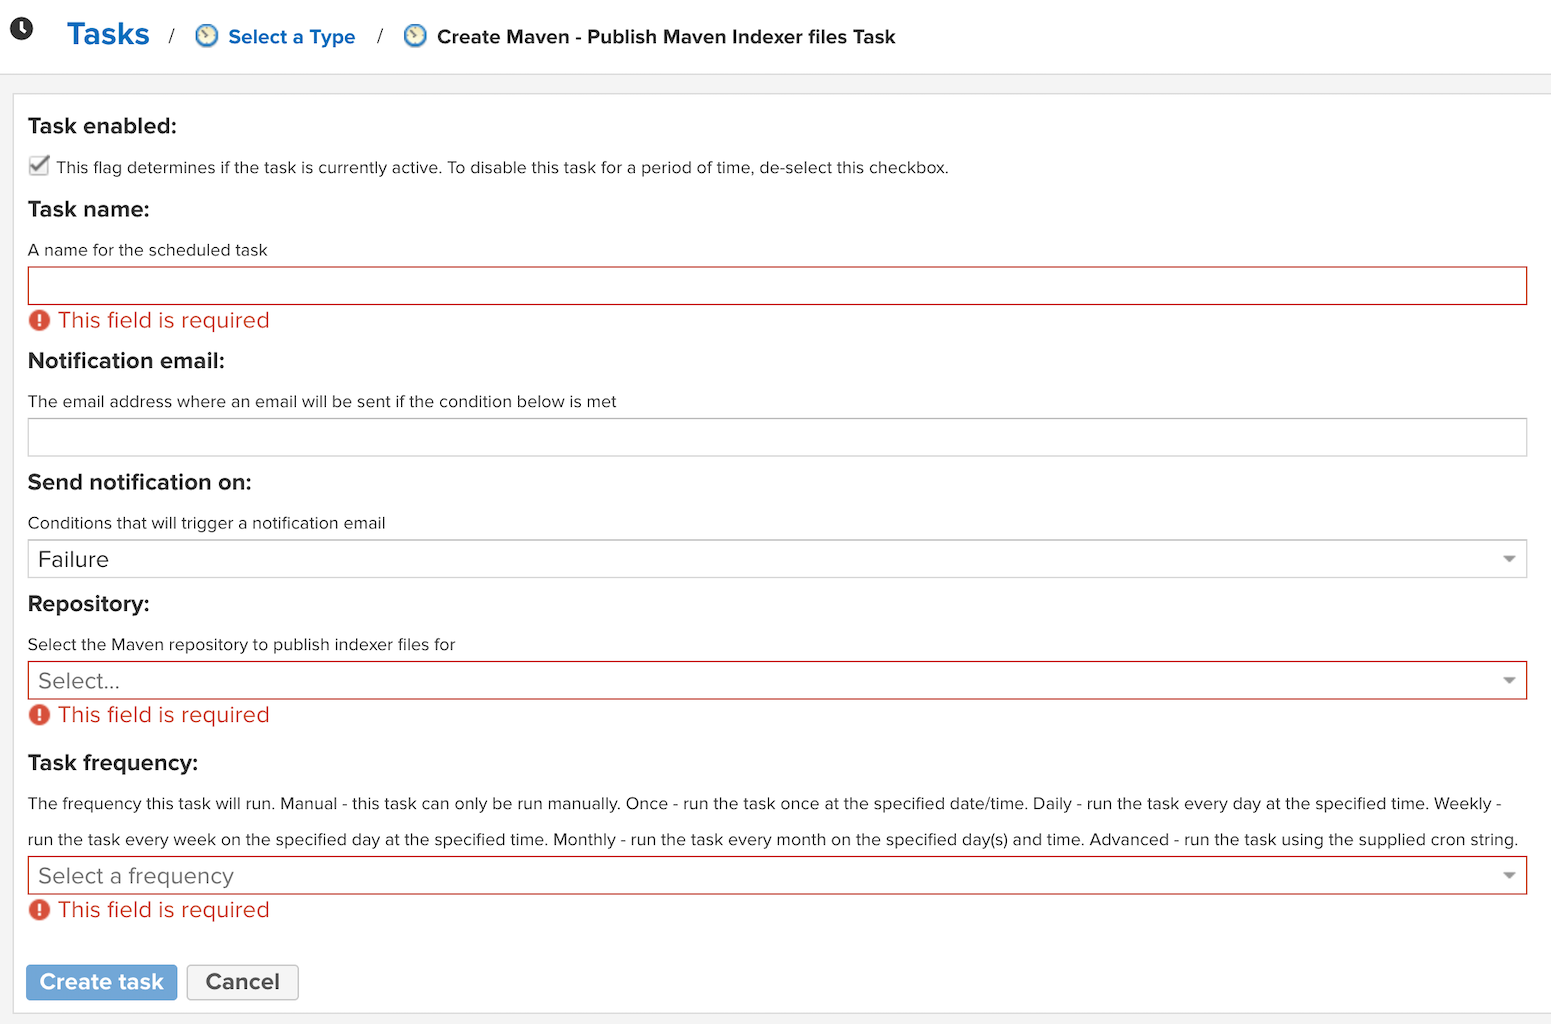Click the error icon under Task name field
Image resolution: width=1551 pixels, height=1024 pixels.
click(x=39, y=320)
